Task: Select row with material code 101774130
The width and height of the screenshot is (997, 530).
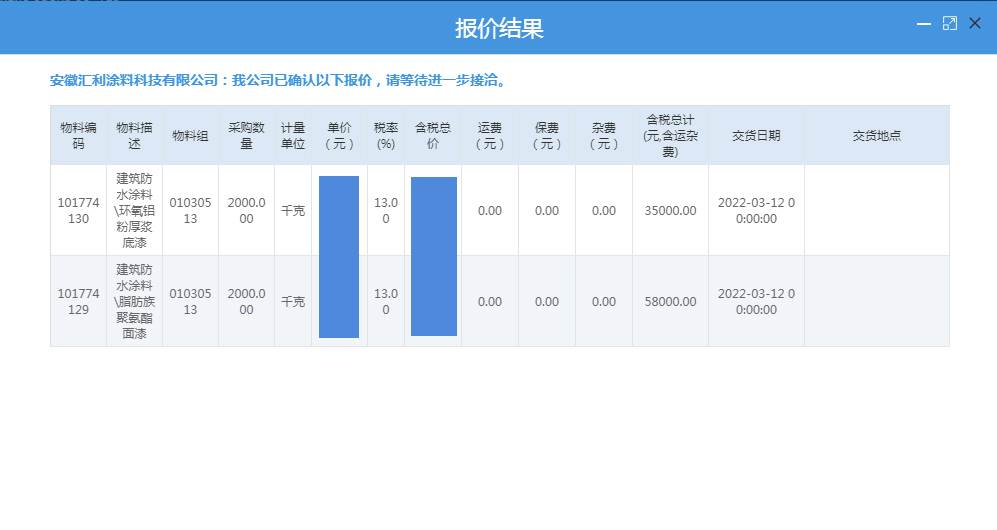Action: pos(78,210)
